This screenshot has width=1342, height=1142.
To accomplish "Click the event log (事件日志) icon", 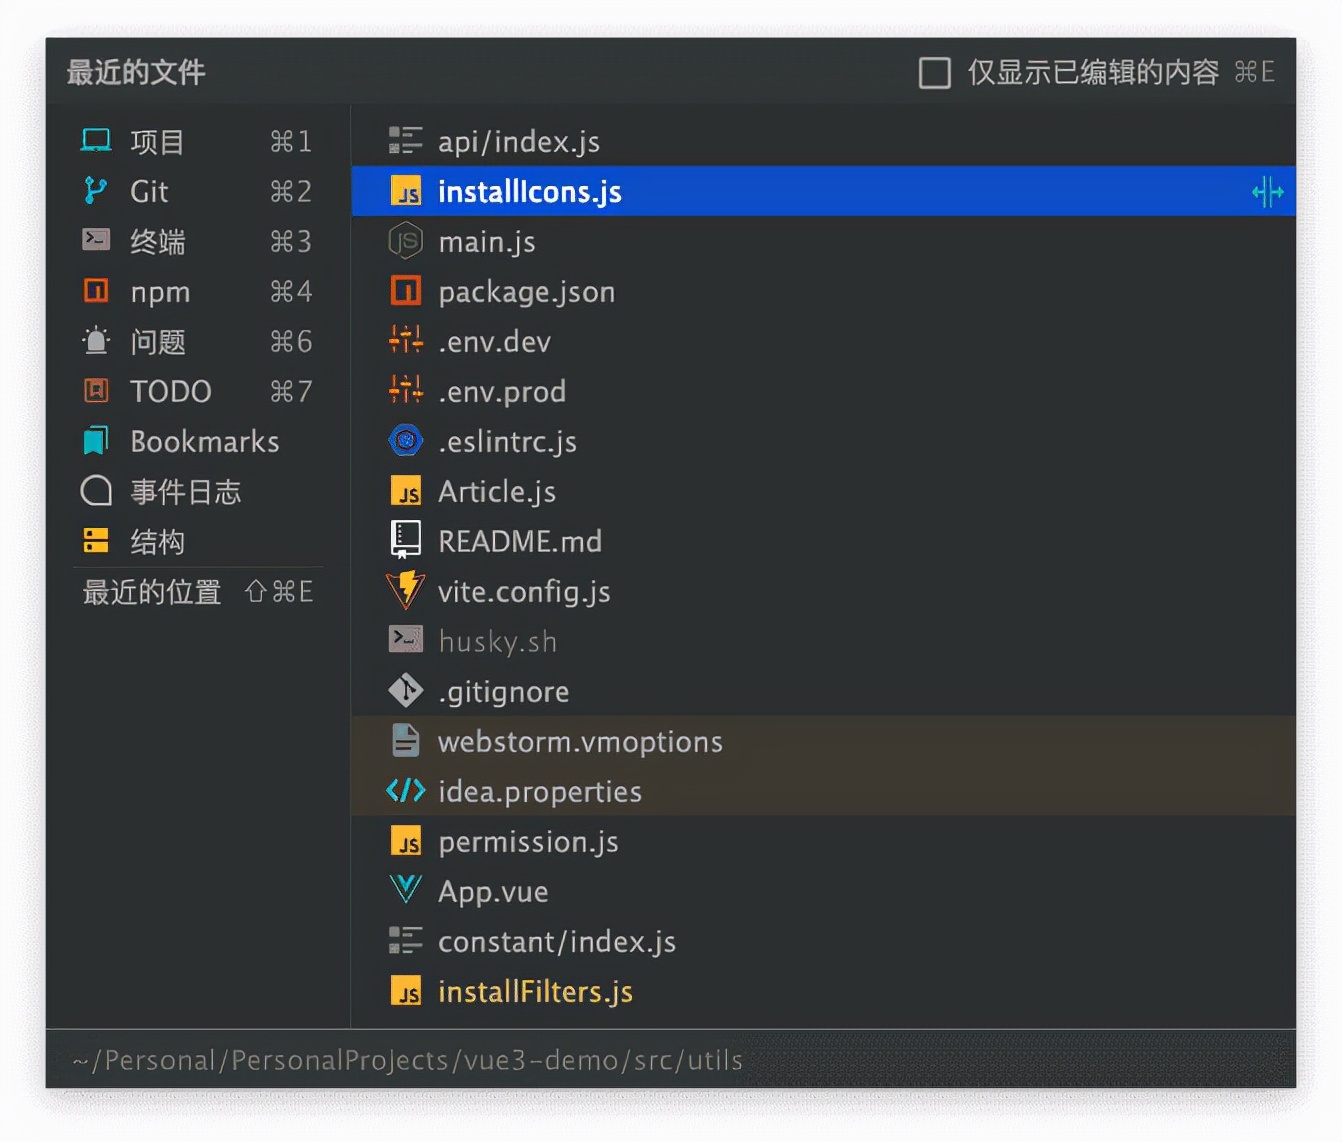I will 96,491.
